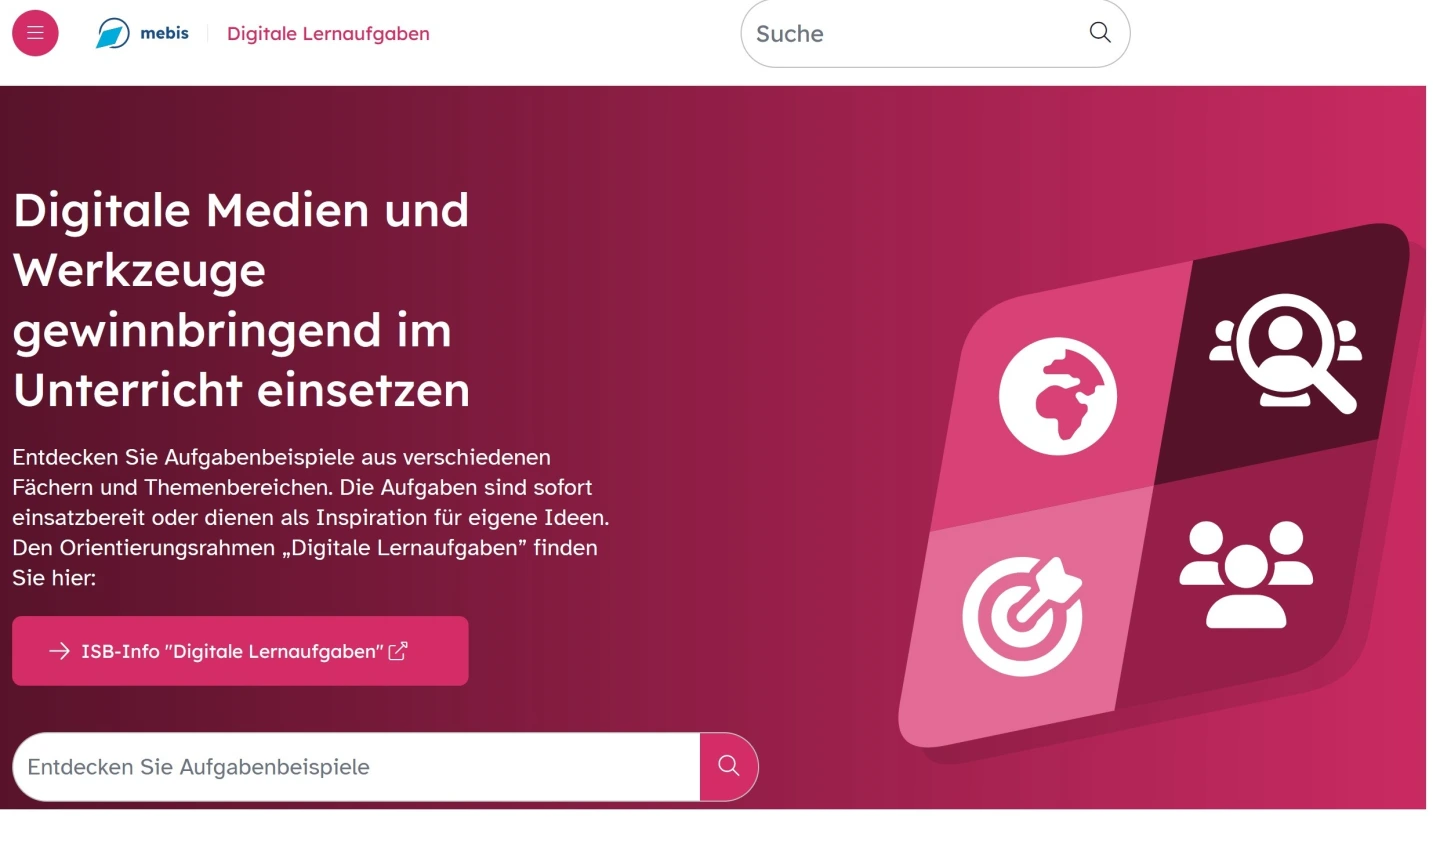Click the globe icon in the hero graphic
Viewport: 1440px width, 847px height.
1058,396
